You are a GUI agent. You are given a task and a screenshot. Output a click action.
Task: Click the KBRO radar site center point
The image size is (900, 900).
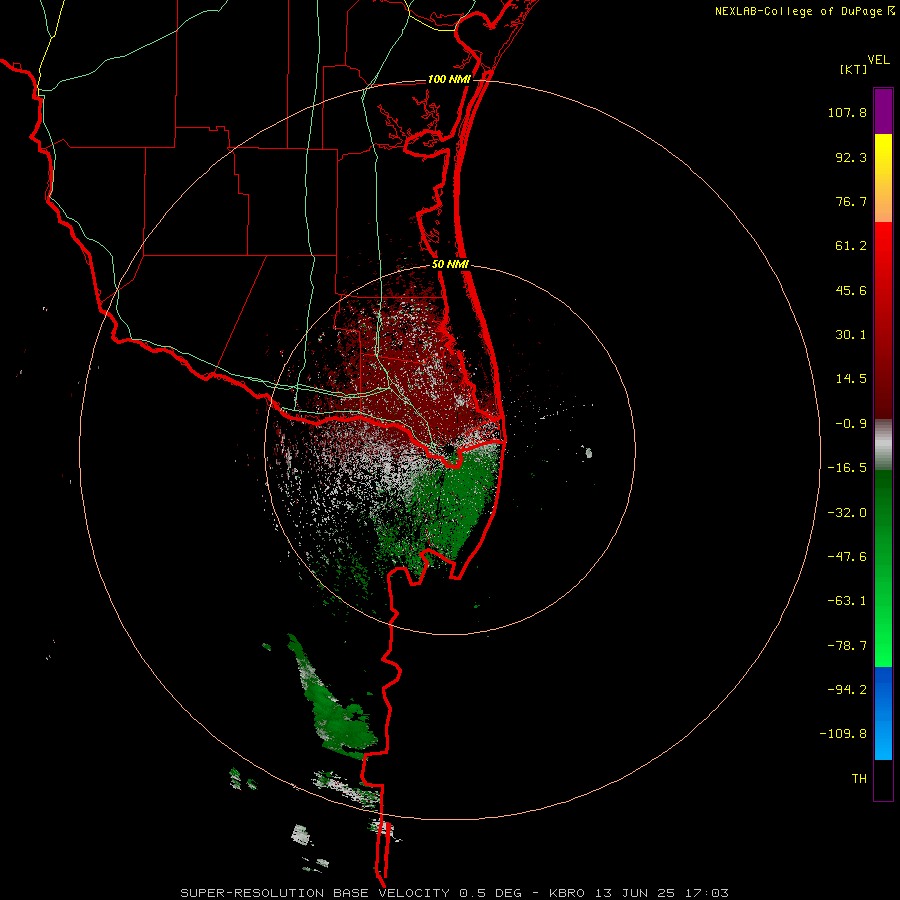tap(449, 450)
